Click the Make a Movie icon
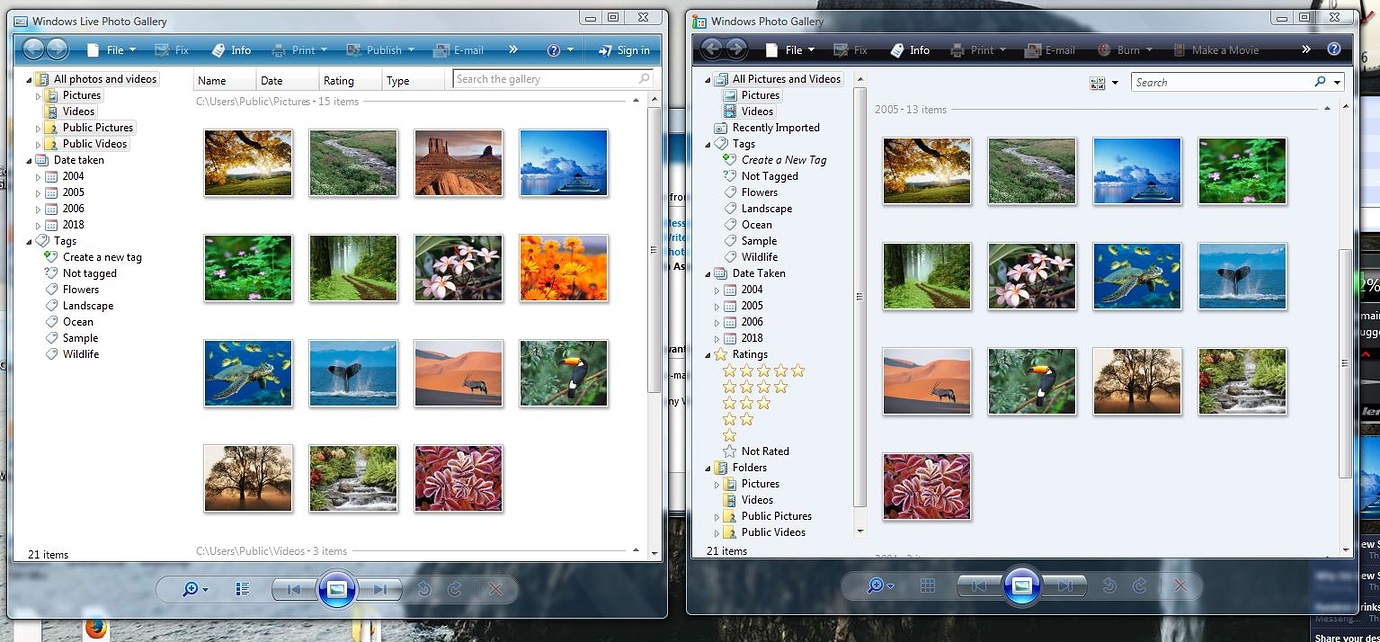The height and width of the screenshot is (642, 1380). pos(1211,49)
